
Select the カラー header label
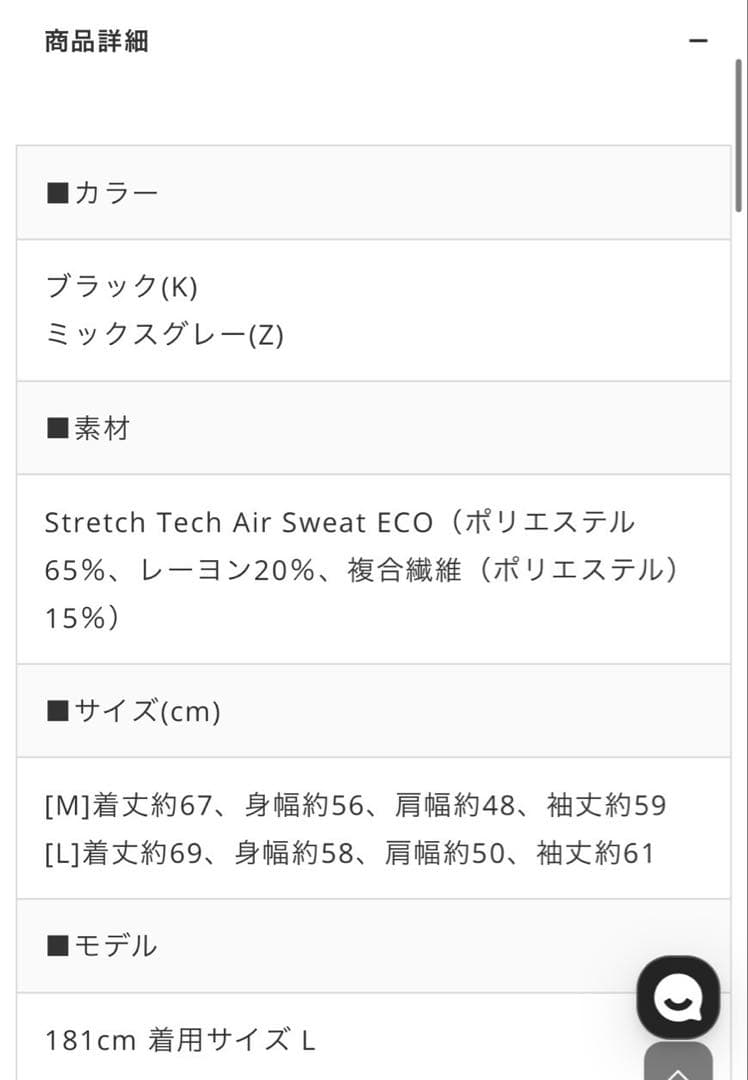(116, 192)
